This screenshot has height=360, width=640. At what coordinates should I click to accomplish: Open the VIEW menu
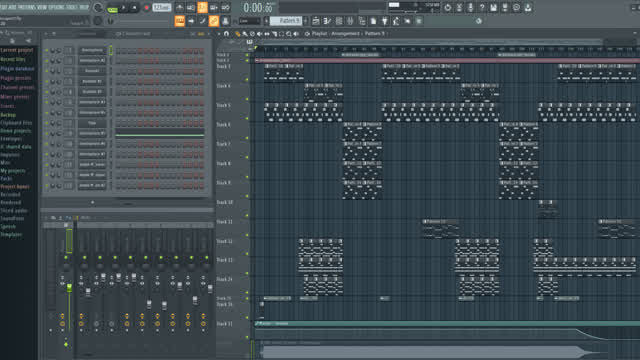tap(42, 7)
